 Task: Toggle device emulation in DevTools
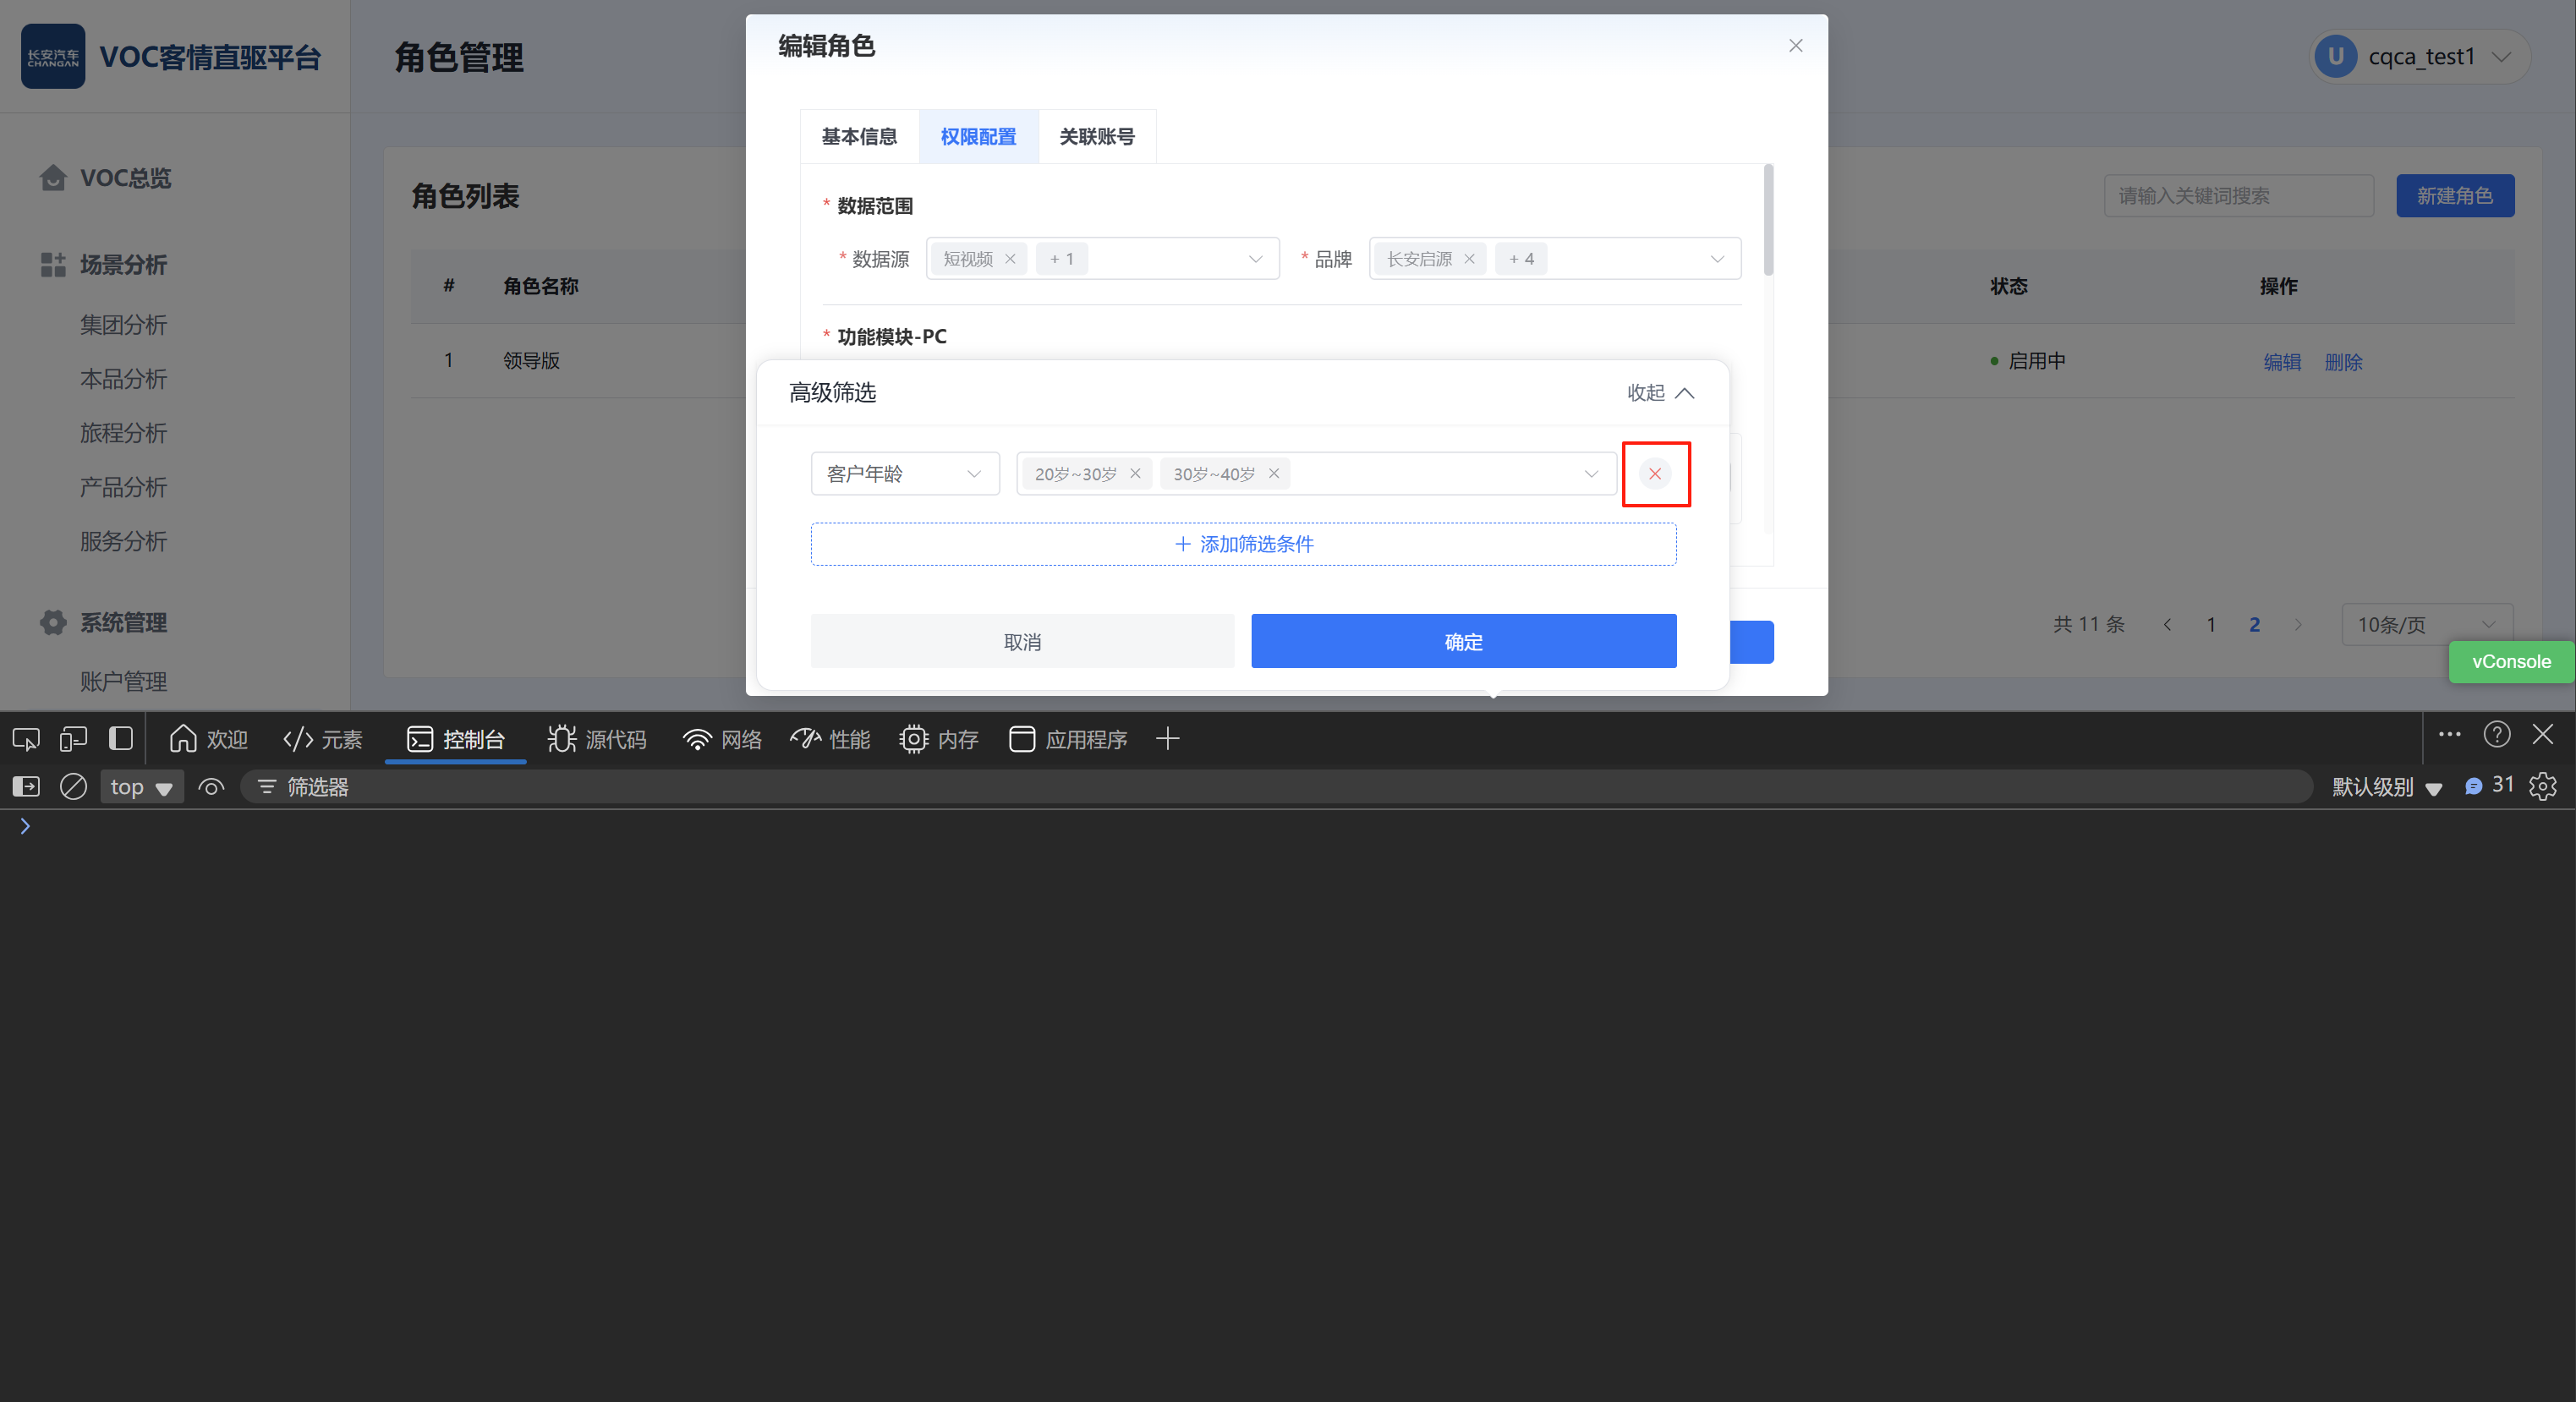[x=73, y=739]
